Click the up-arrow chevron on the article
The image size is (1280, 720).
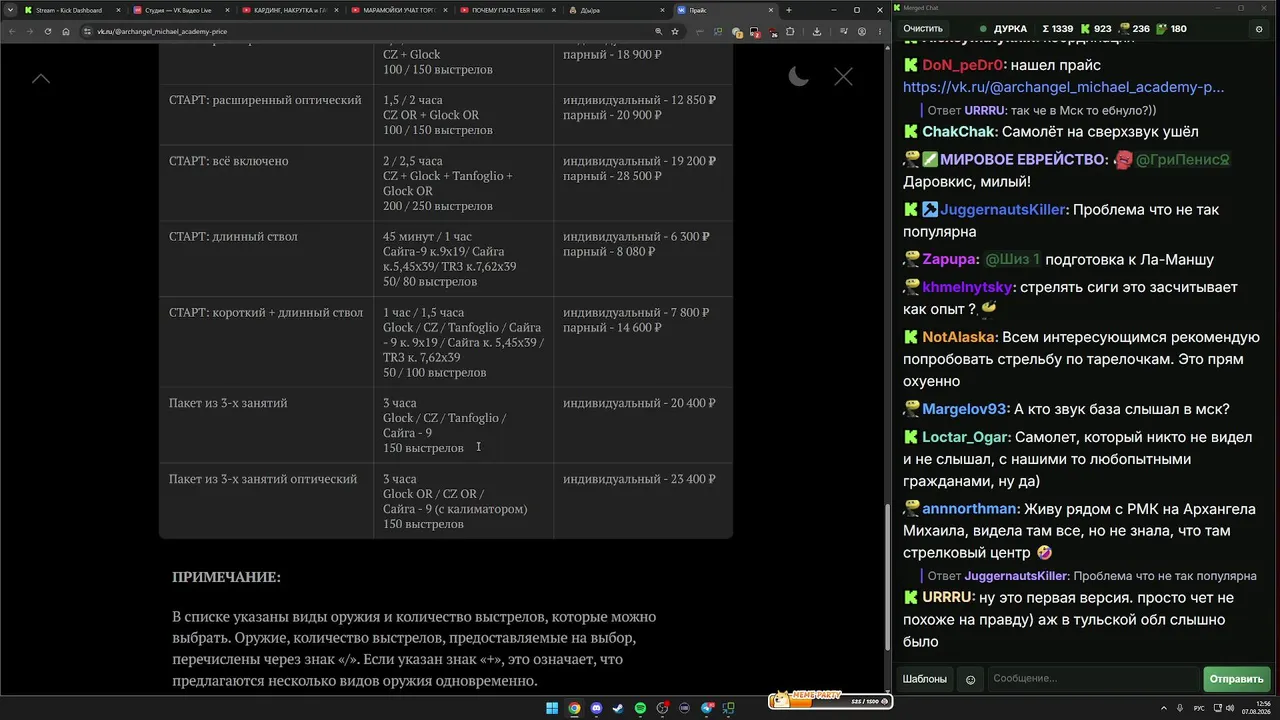[x=40, y=78]
